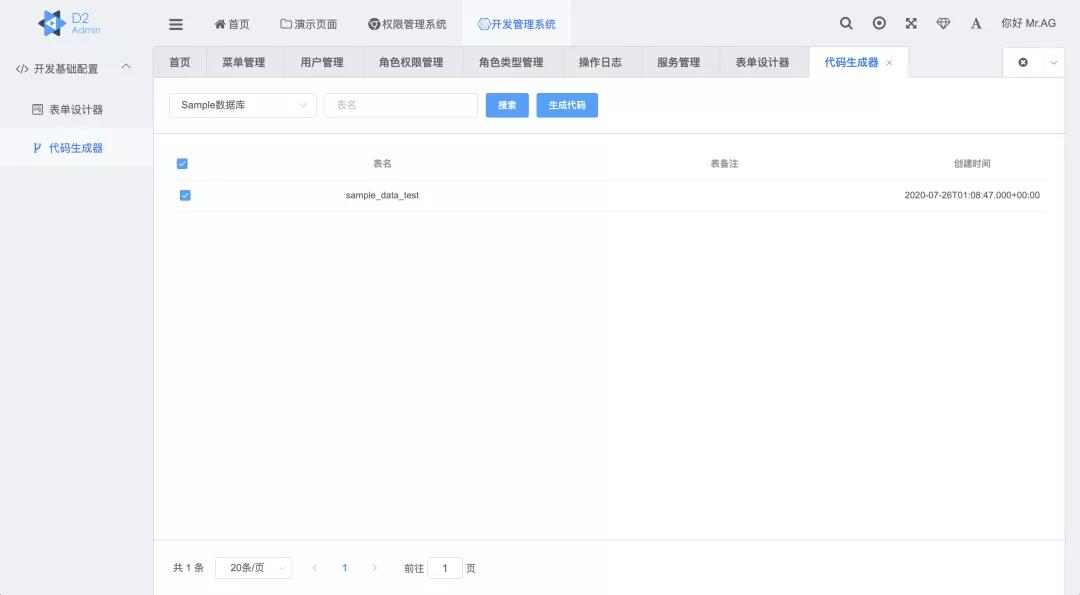Open the theme settings diamond icon
This screenshot has width=1080, height=595.
pyautogui.click(x=943, y=23)
